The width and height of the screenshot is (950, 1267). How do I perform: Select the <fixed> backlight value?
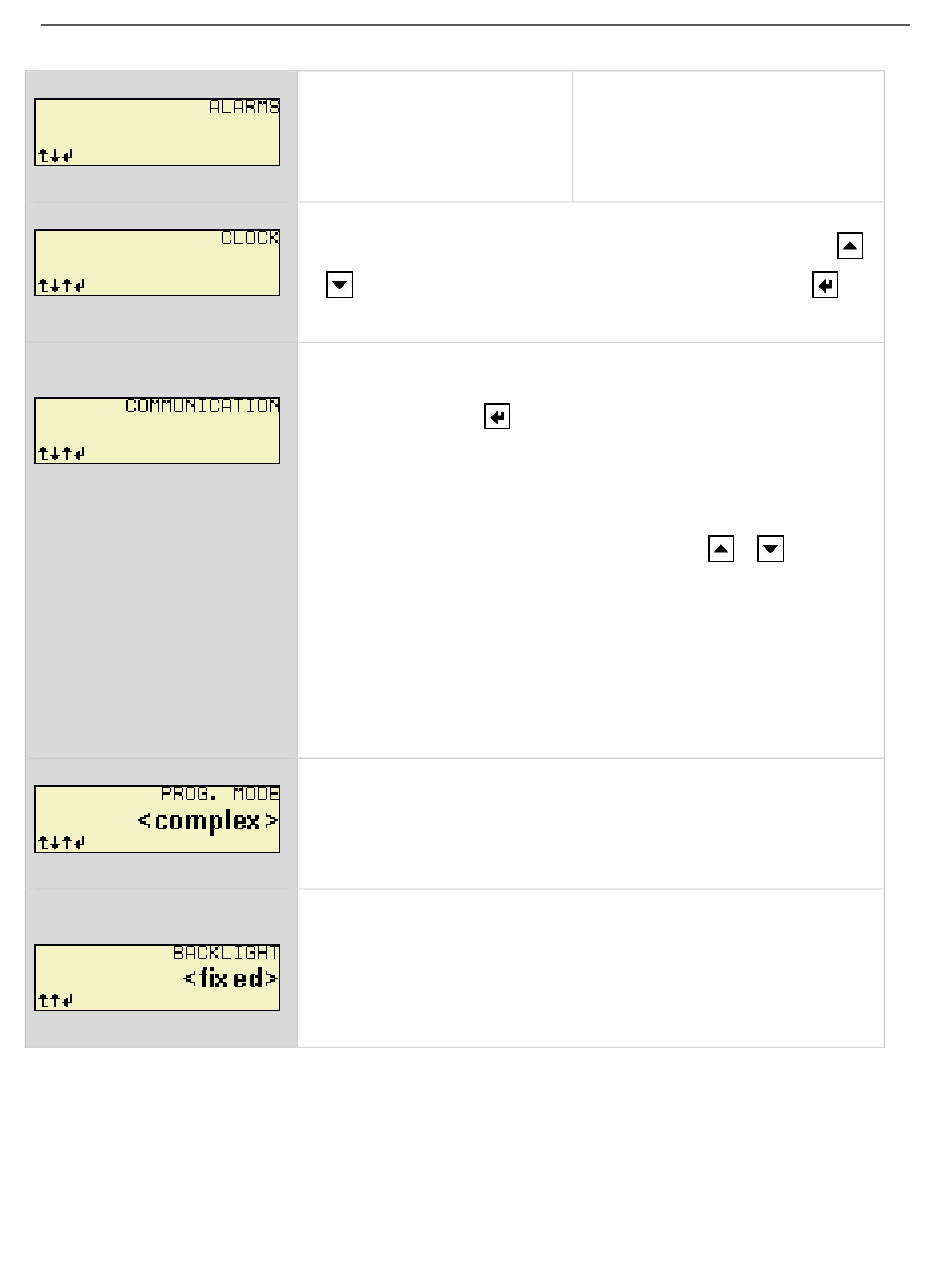coord(231,978)
